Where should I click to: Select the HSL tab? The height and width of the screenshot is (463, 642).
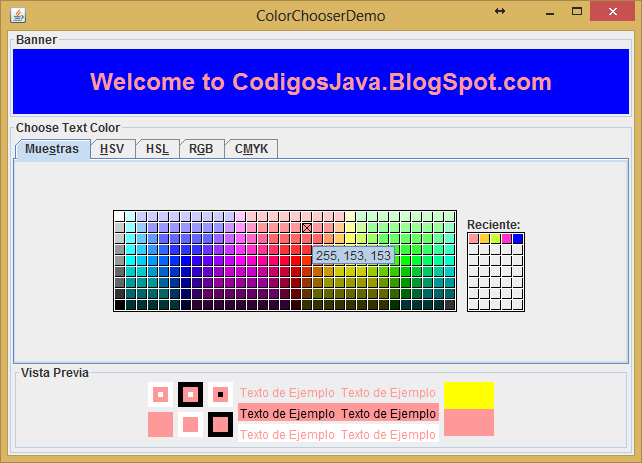[x=157, y=149]
